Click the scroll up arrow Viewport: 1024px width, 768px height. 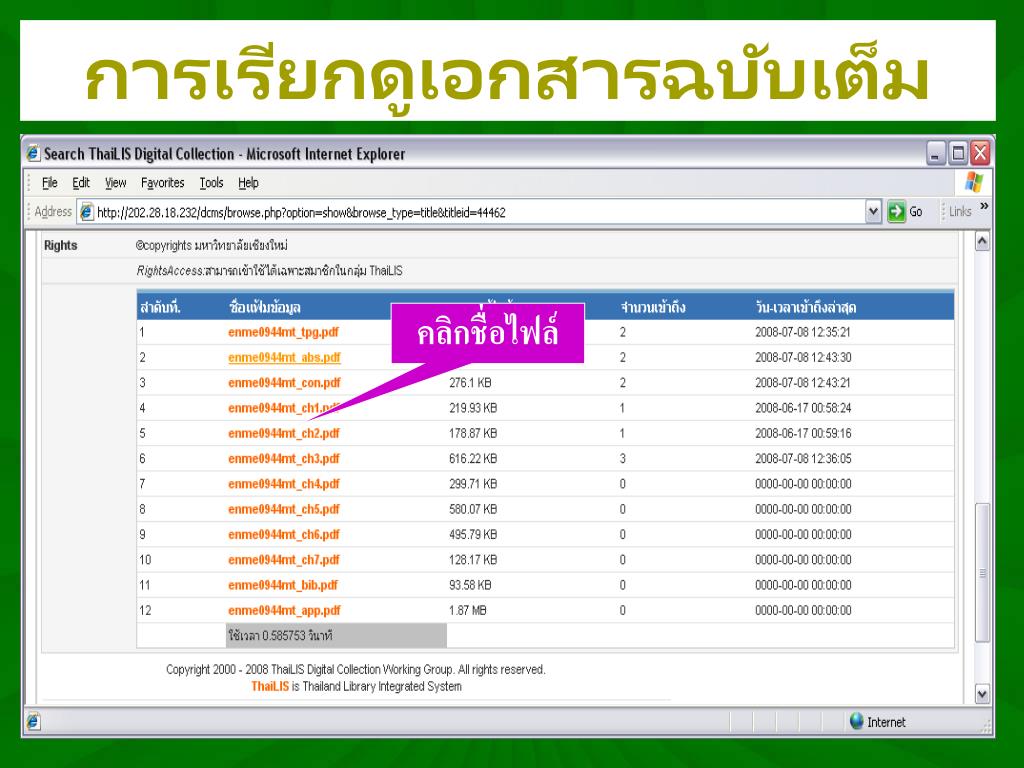[x=982, y=242]
